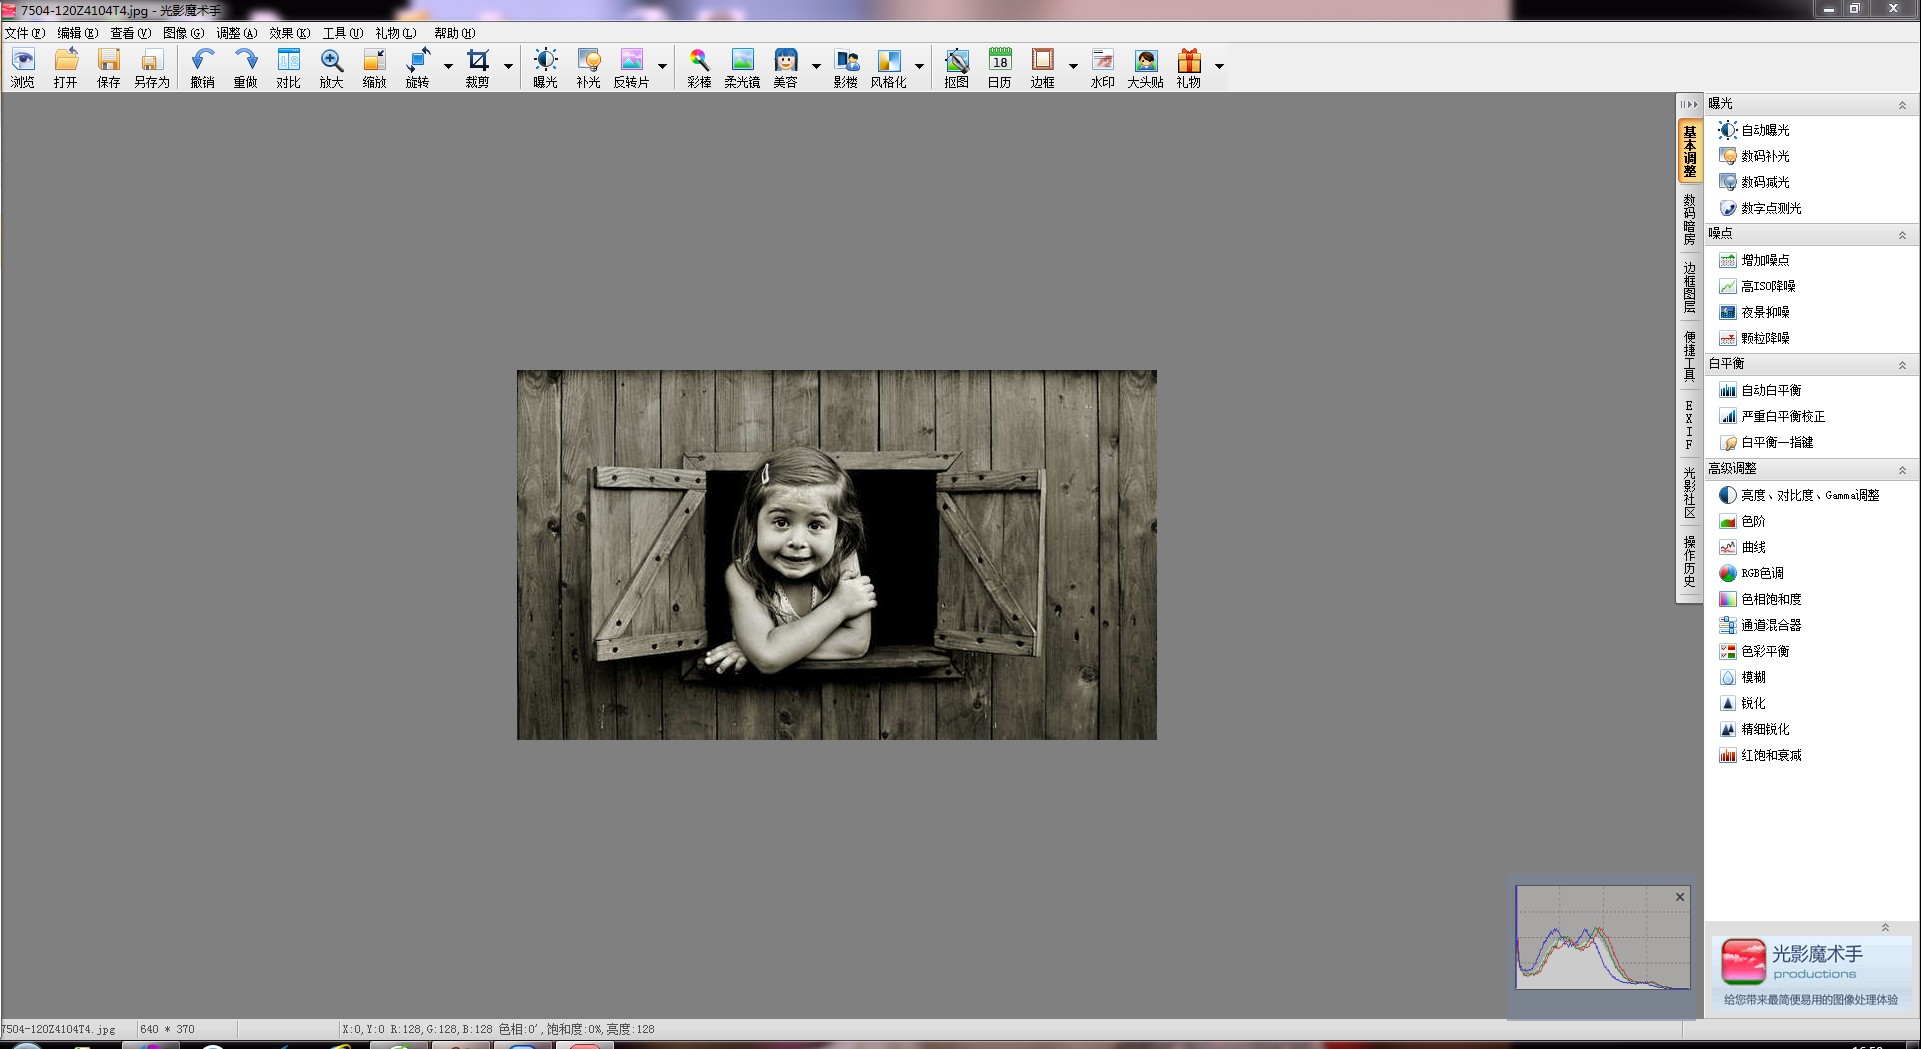
Task: Redo with the 重做 arrow icon
Action: point(246,68)
